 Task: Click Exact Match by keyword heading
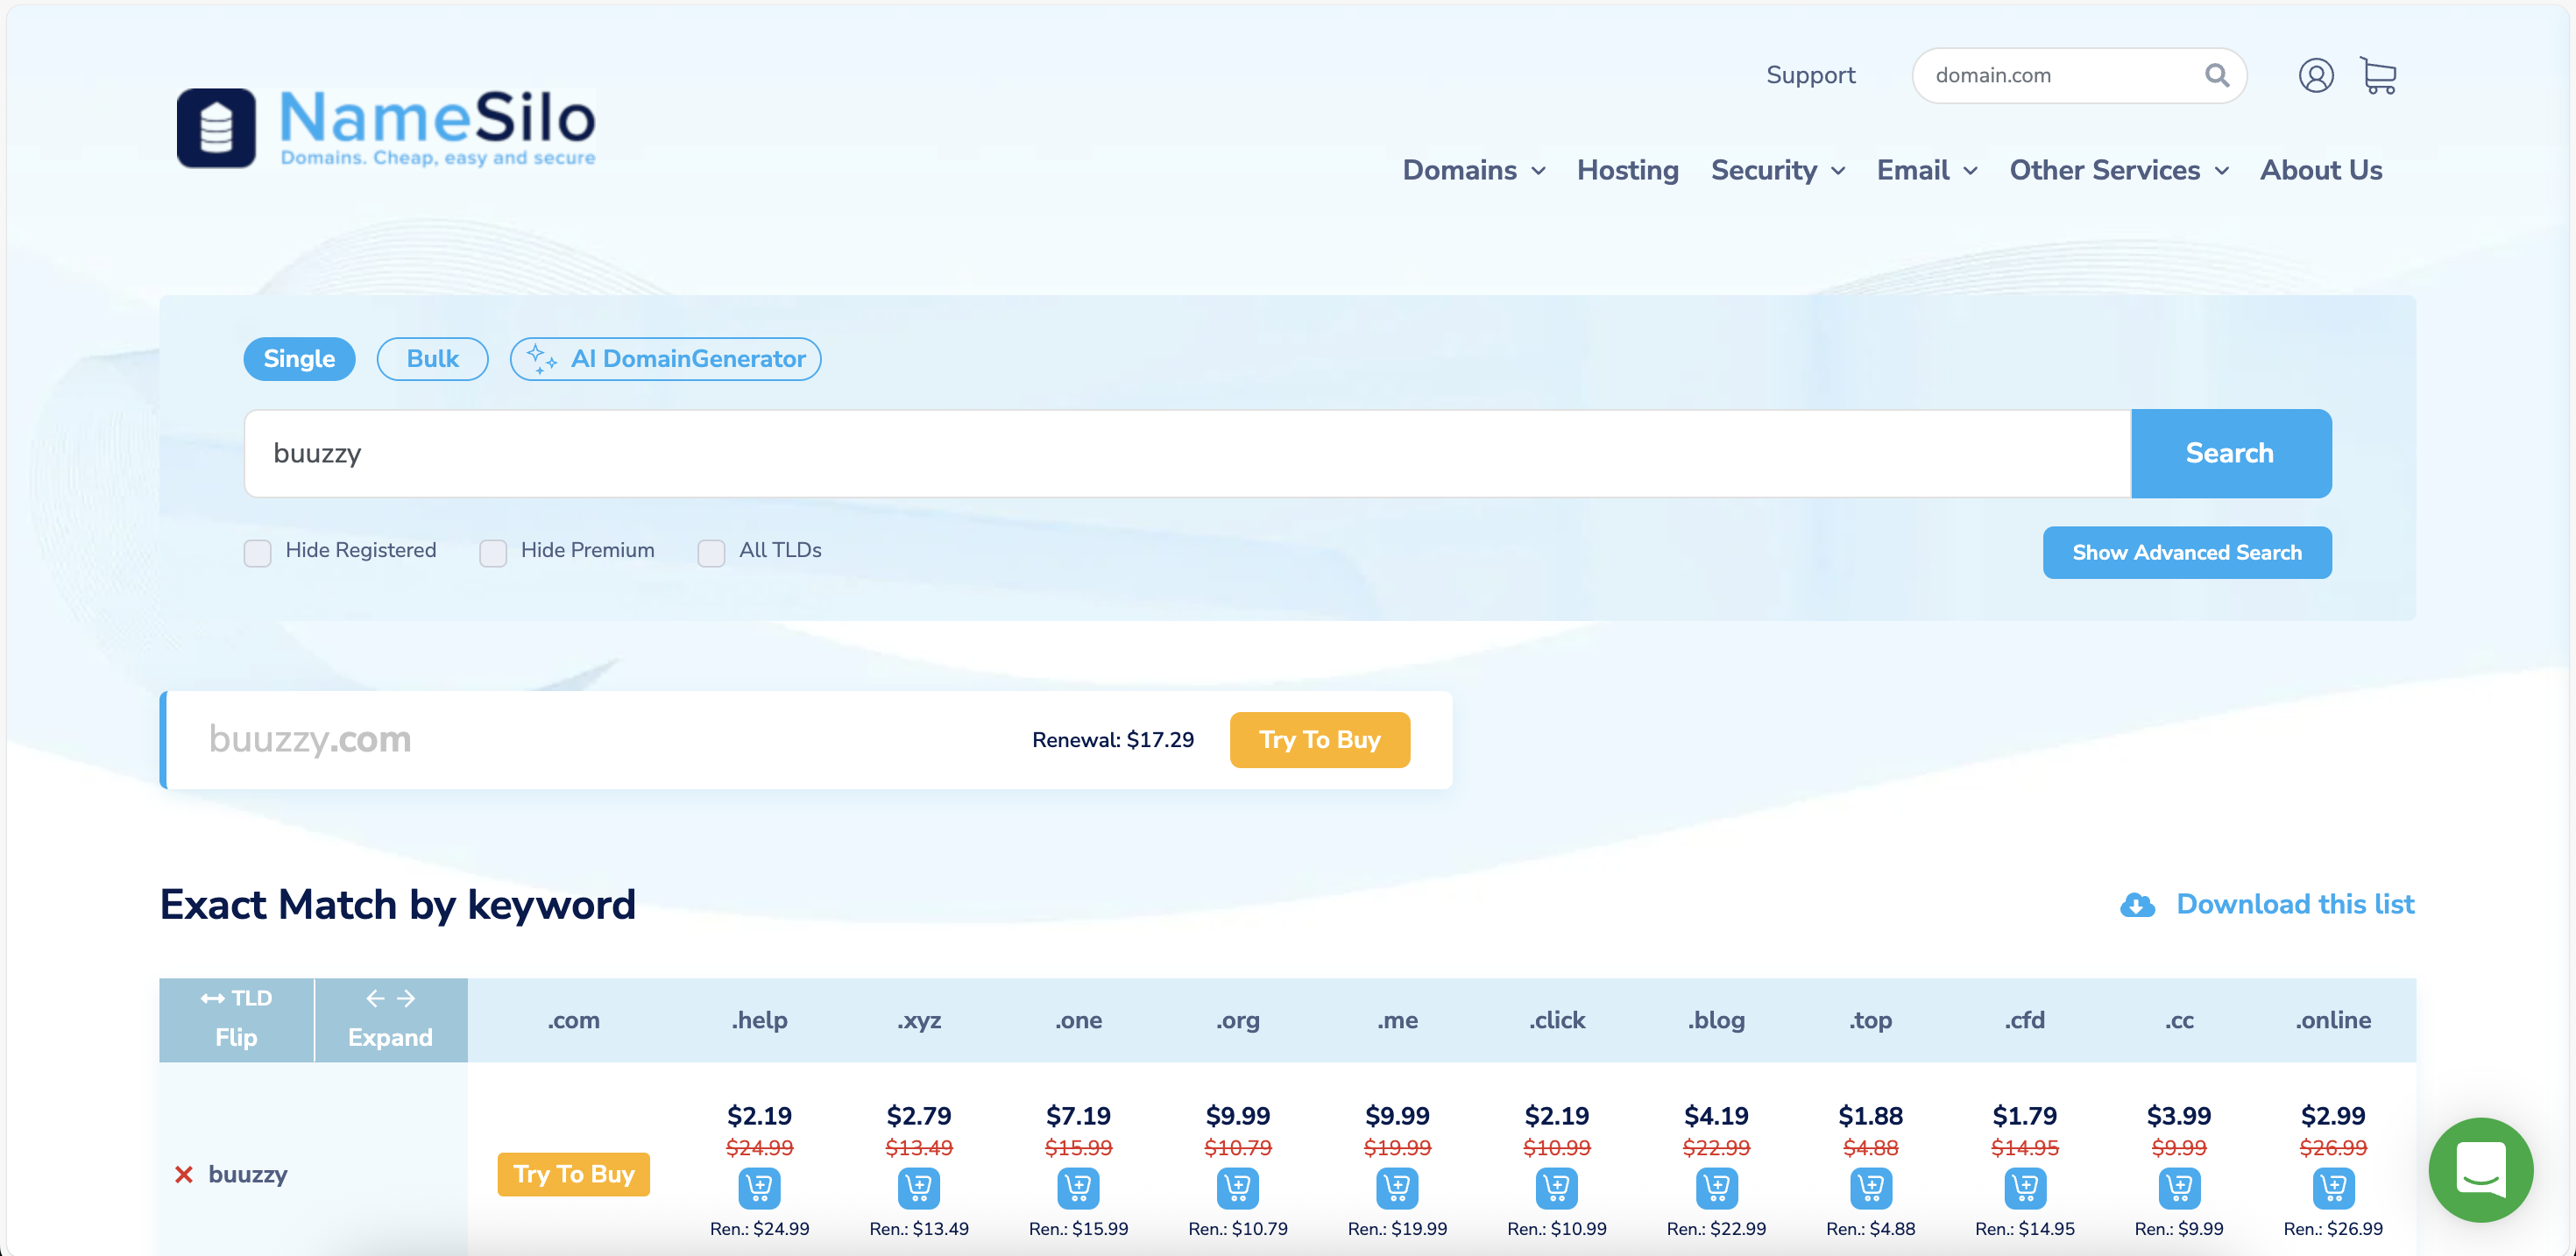click(397, 905)
